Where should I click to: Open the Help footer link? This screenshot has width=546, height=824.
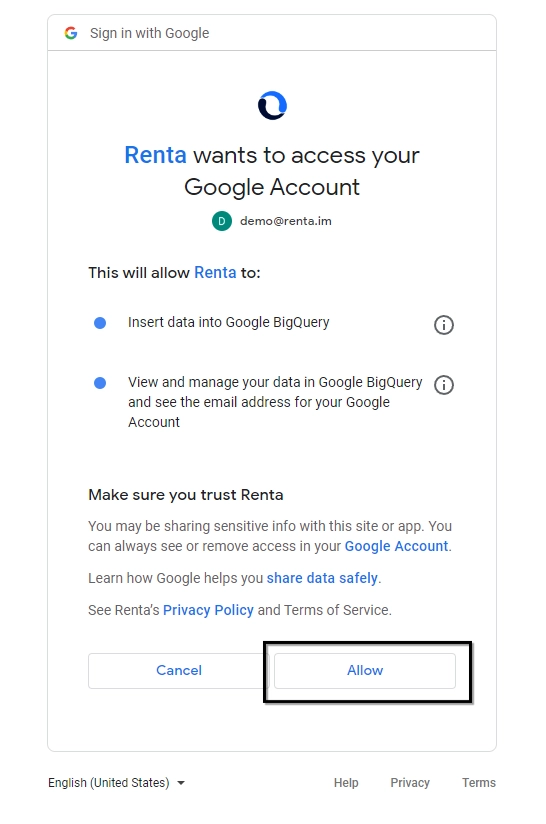point(346,782)
